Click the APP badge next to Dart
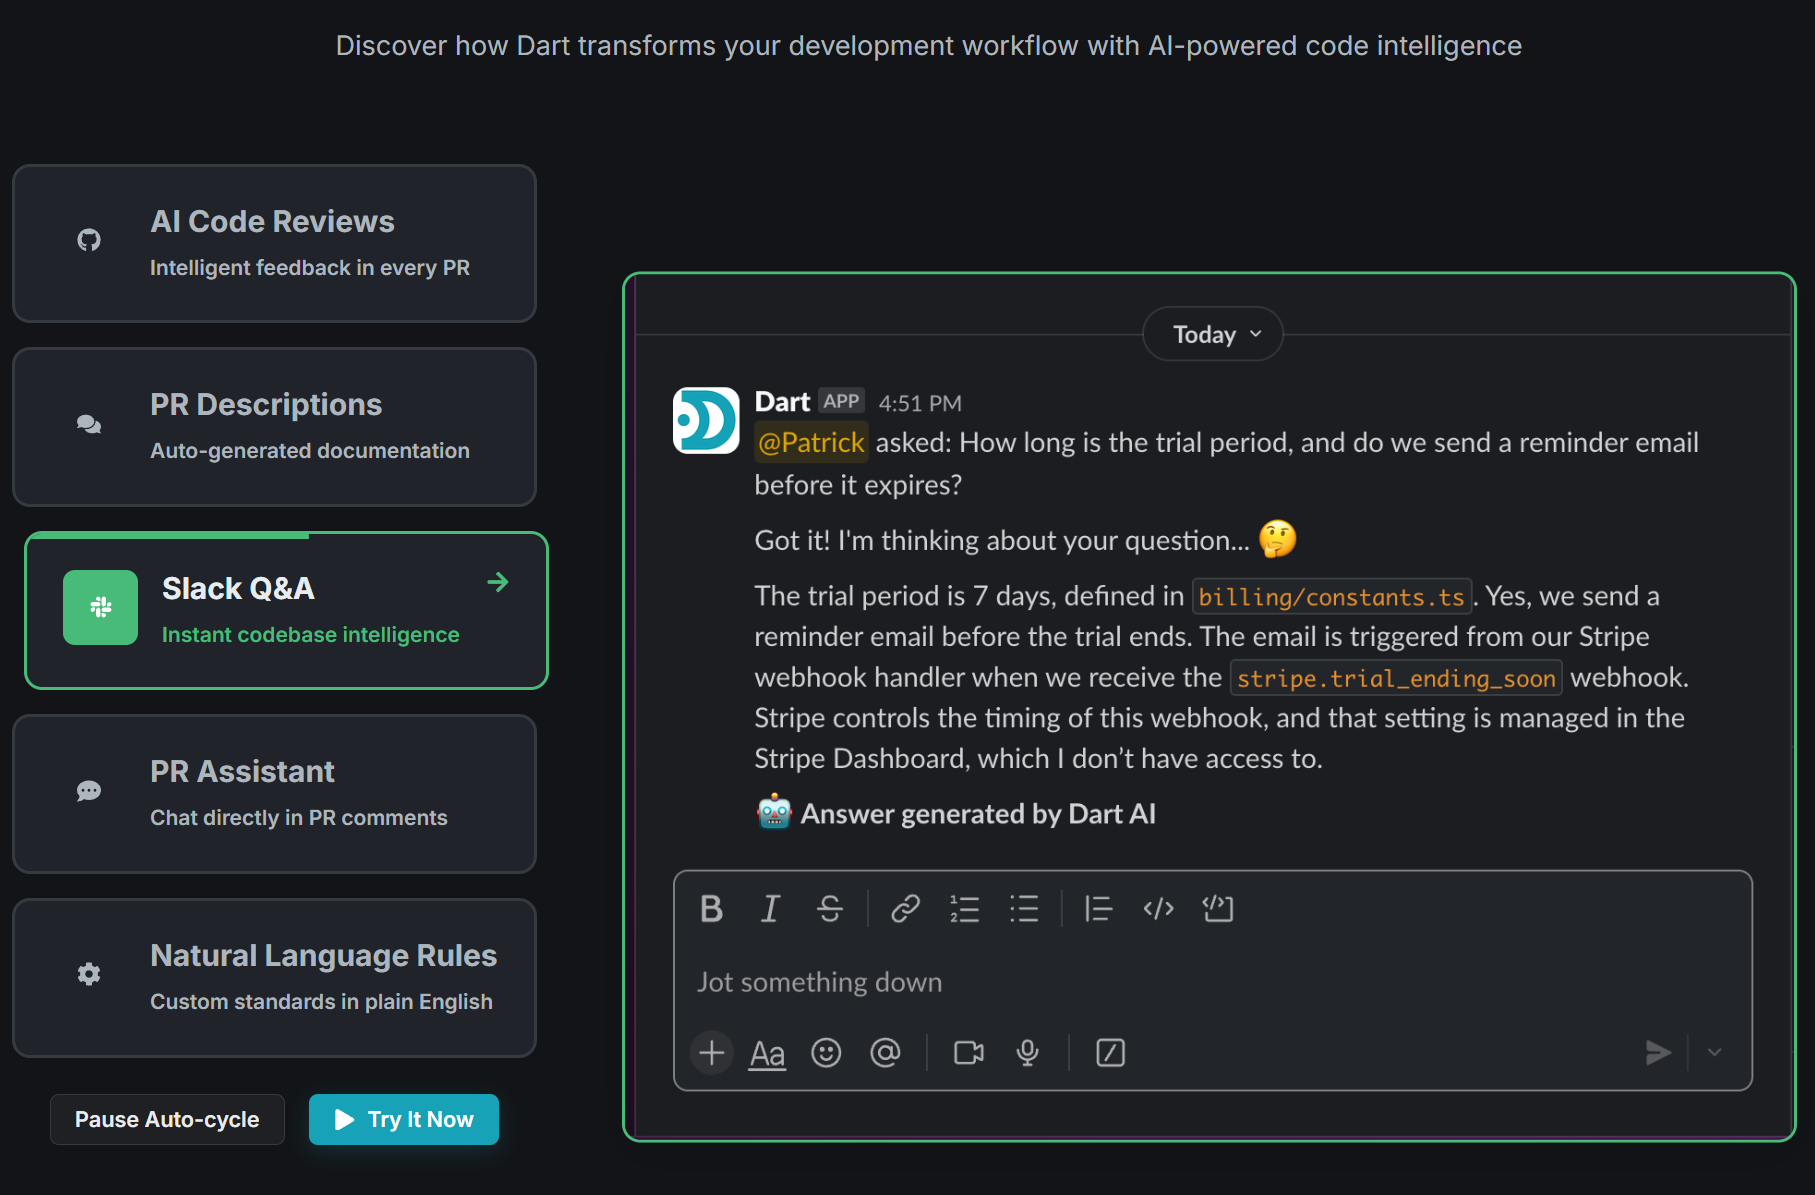This screenshot has width=1815, height=1195. (x=841, y=401)
